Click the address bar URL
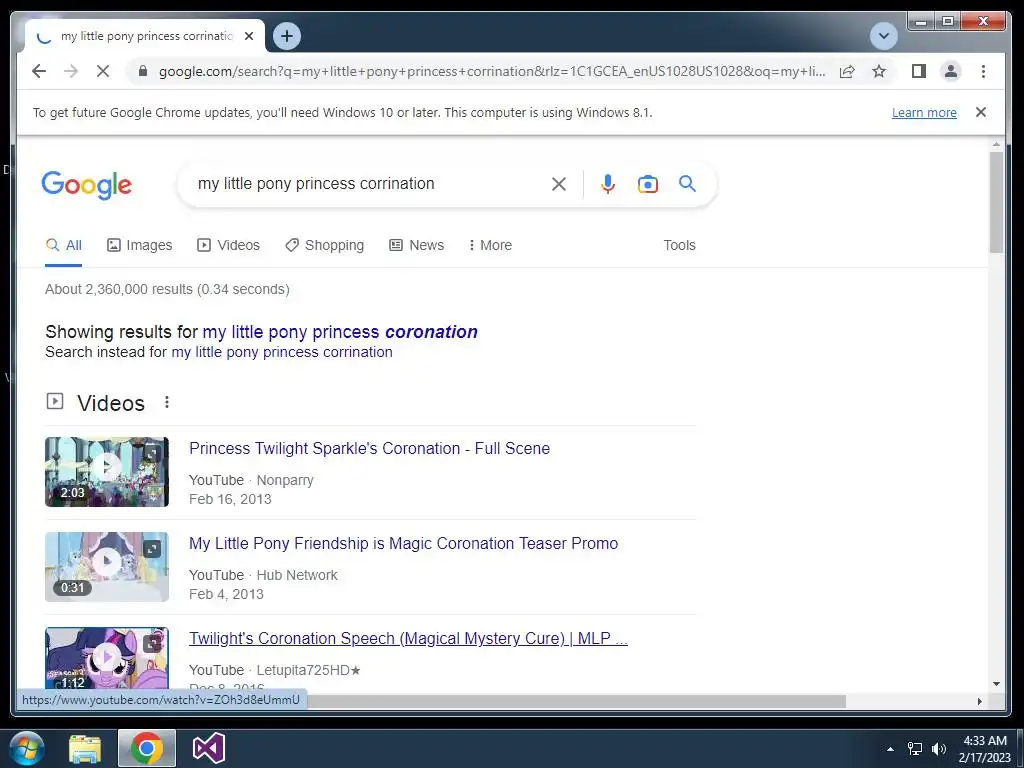 point(492,71)
